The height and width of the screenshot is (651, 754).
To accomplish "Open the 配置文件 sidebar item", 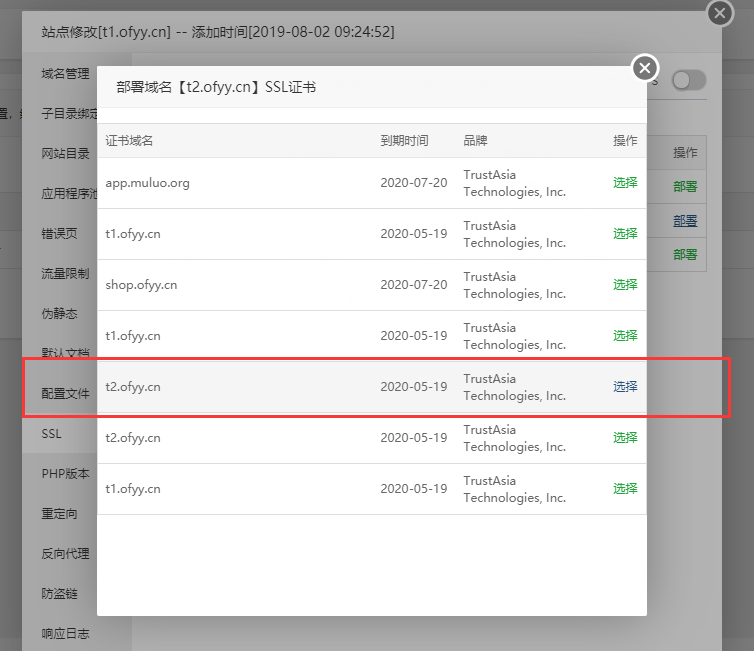I will click(x=65, y=394).
